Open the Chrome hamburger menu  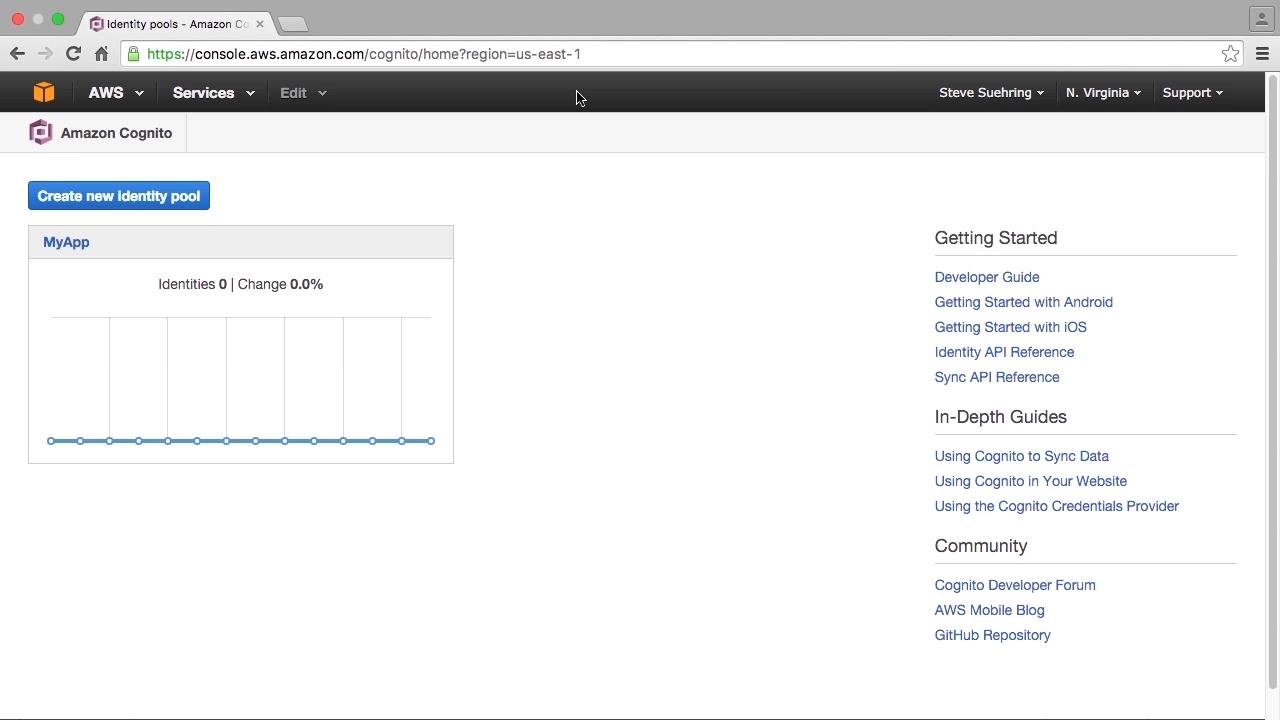click(x=1262, y=54)
